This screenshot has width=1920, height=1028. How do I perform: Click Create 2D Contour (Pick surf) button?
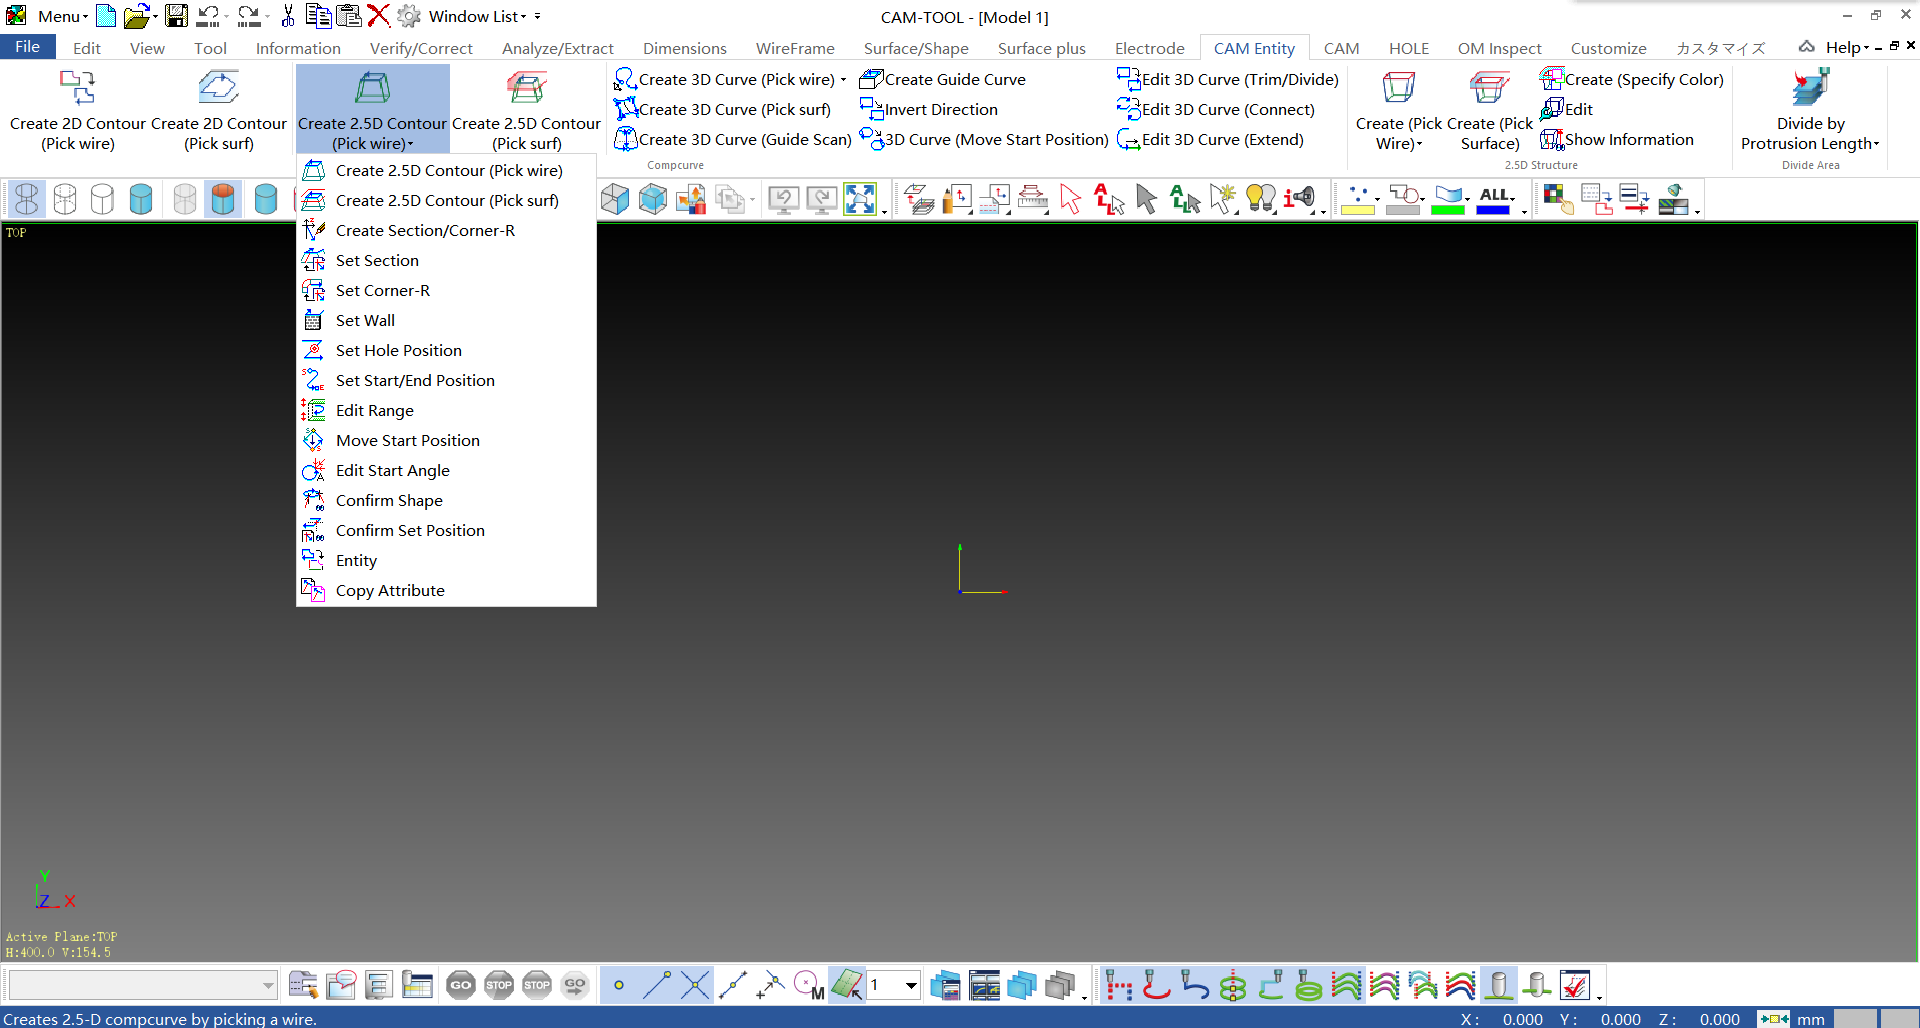(x=219, y=110)
